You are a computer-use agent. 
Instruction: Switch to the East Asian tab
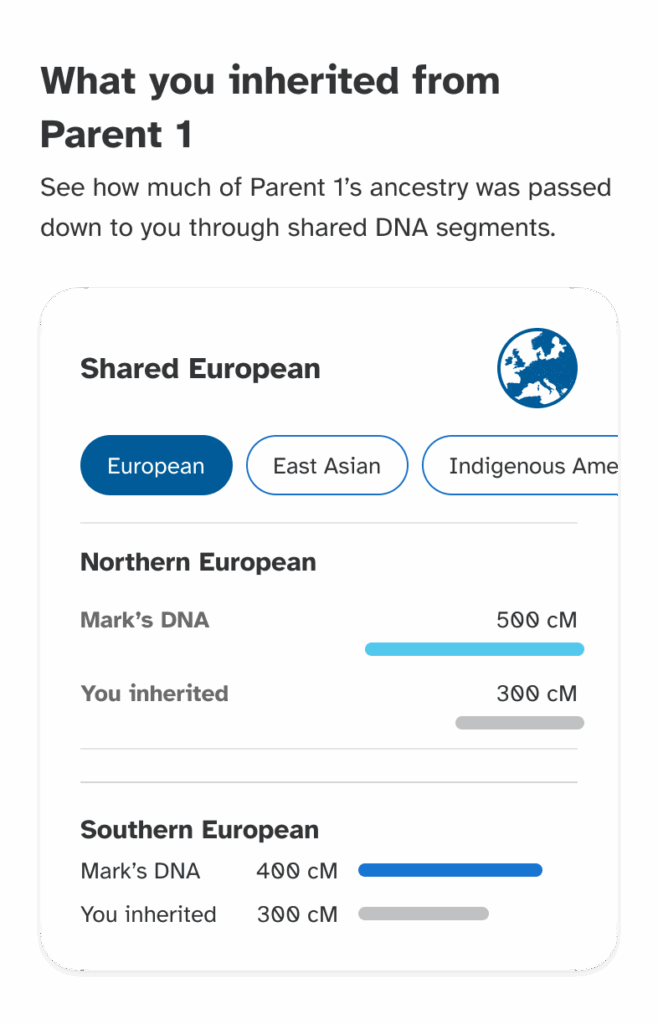pos(327,466)
